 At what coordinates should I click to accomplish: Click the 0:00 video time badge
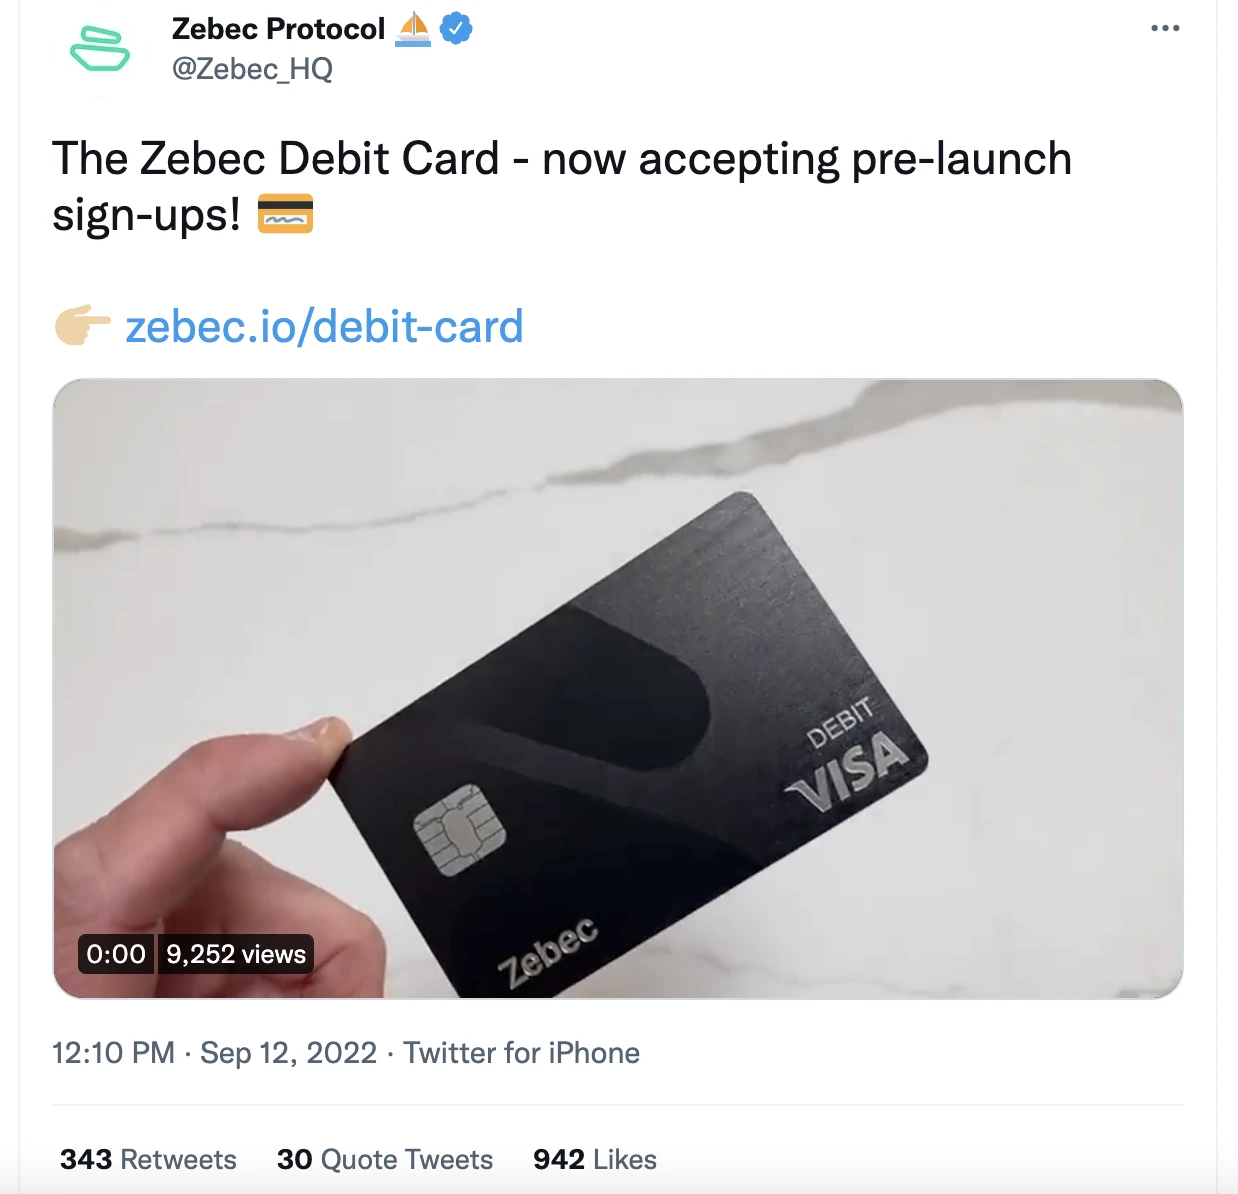[x=116, y=954]
